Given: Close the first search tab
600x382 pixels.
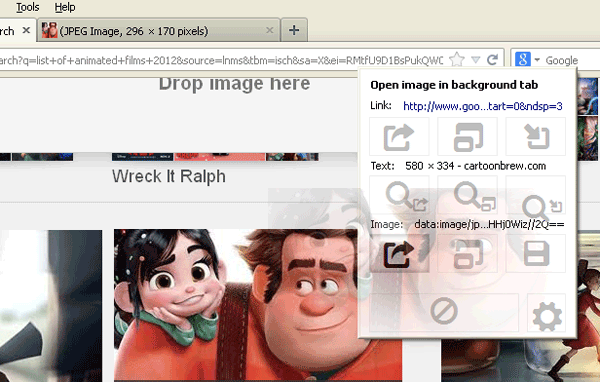Looking at the screenshot, I should (26, 30).
